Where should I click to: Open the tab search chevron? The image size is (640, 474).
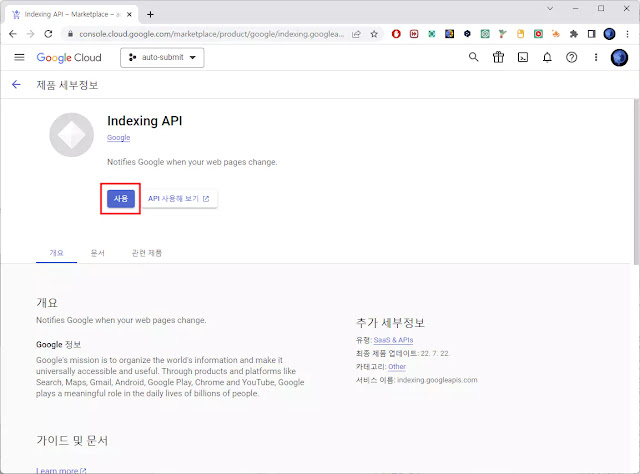pos(550,8)
